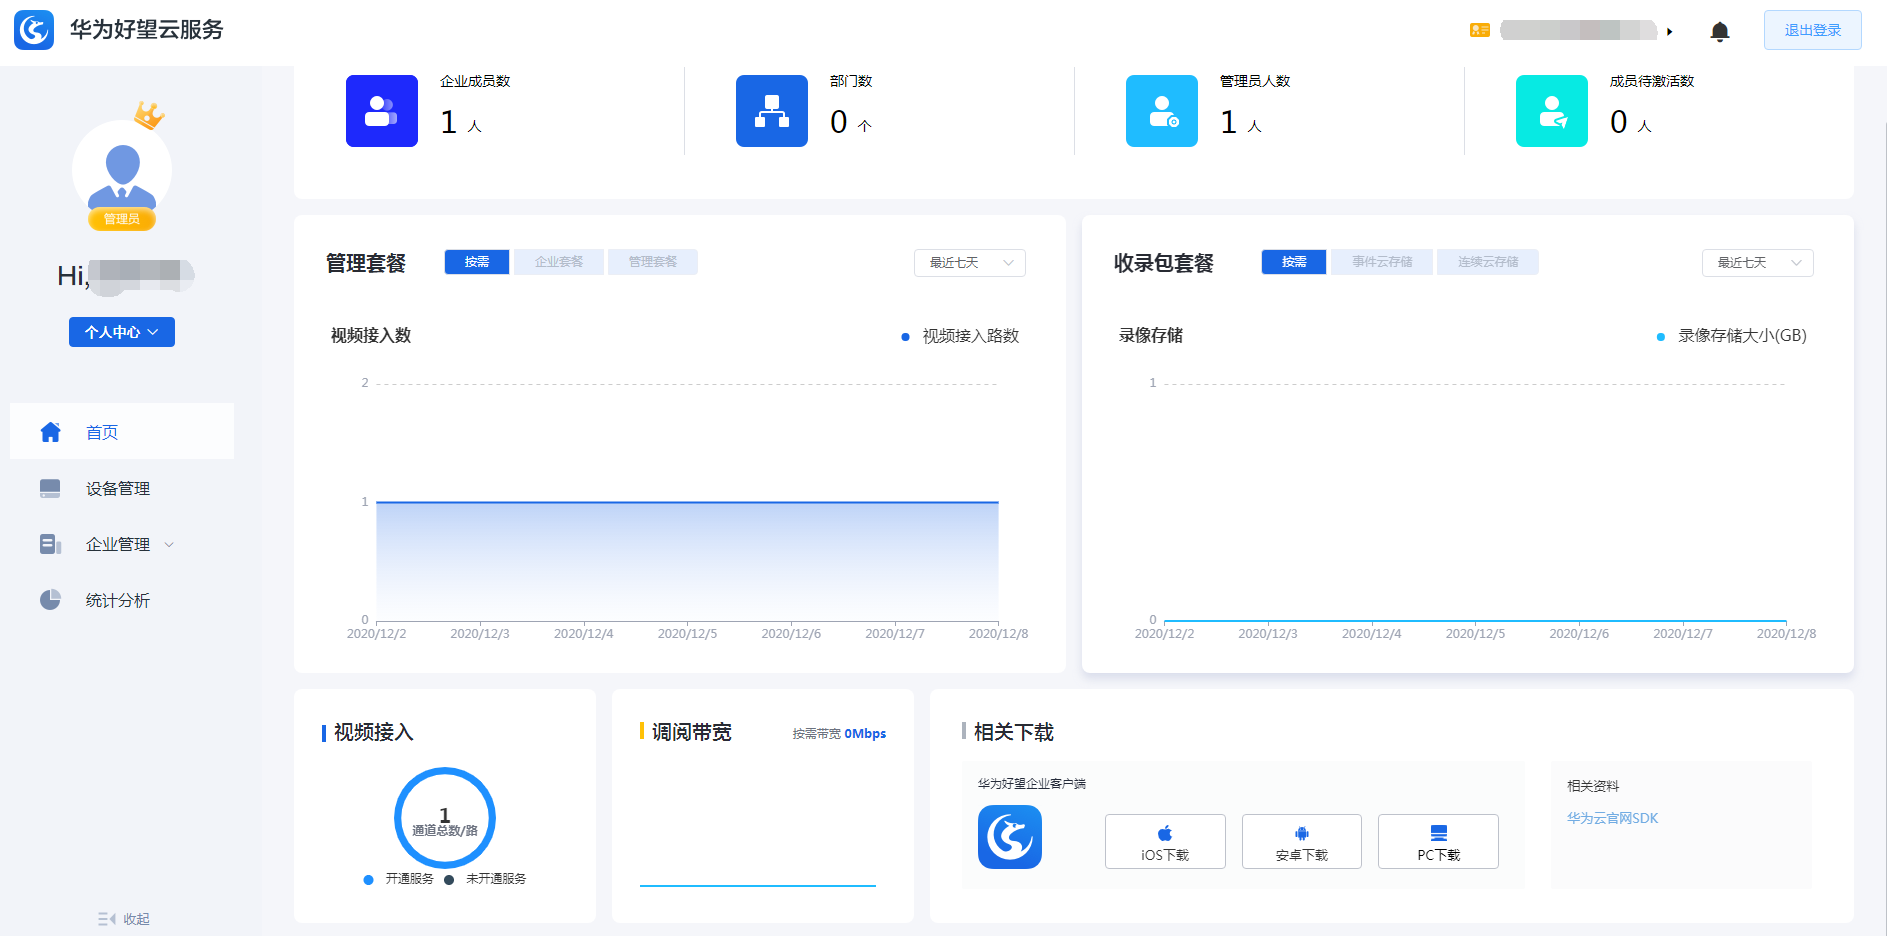1887x936 pixels.
Task: Collapse the sidebar with the 收起 control
Action: [124, 919]
